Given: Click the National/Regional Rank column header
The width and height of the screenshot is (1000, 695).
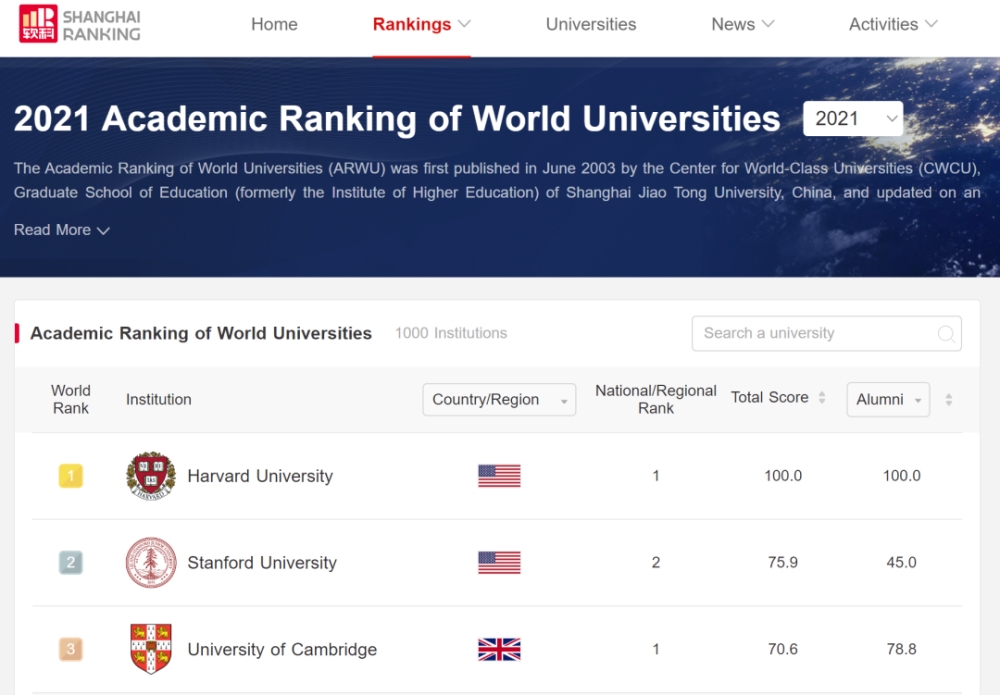Looking at the screenshot, I should (x=656, y=400).
